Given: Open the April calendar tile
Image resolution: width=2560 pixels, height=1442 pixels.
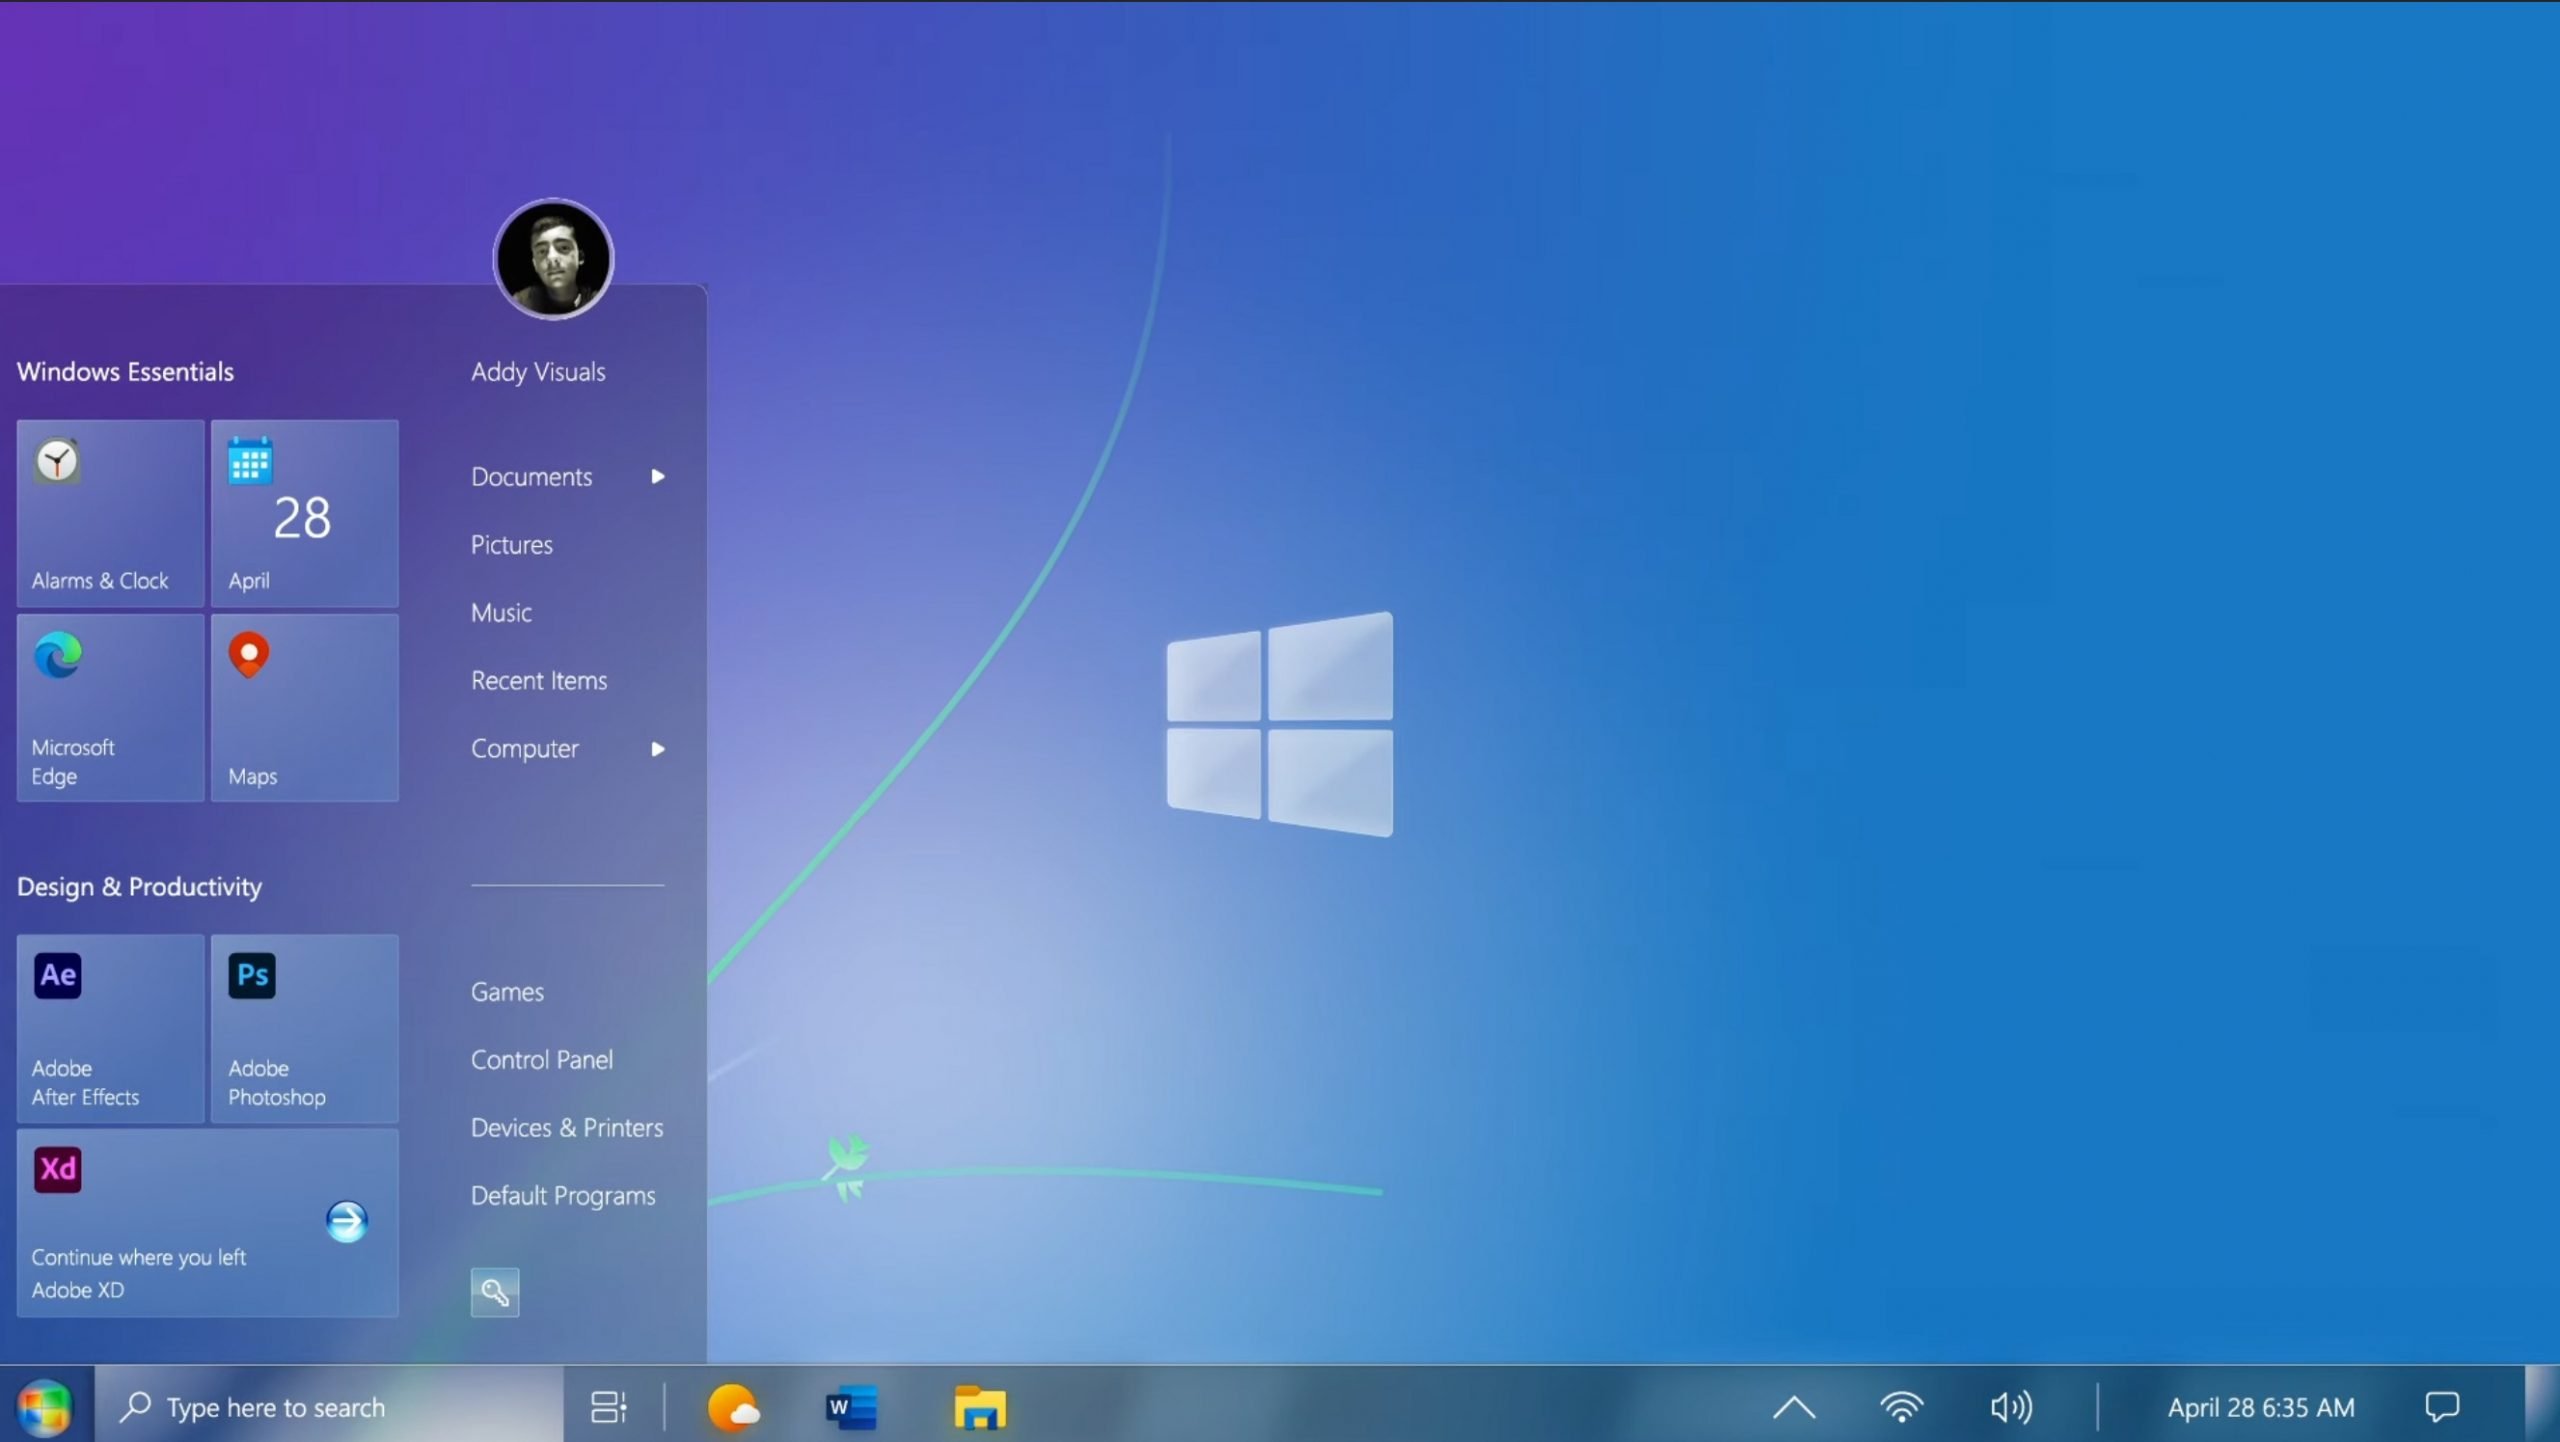Looking at the screenshot, I should pos(301,508).
